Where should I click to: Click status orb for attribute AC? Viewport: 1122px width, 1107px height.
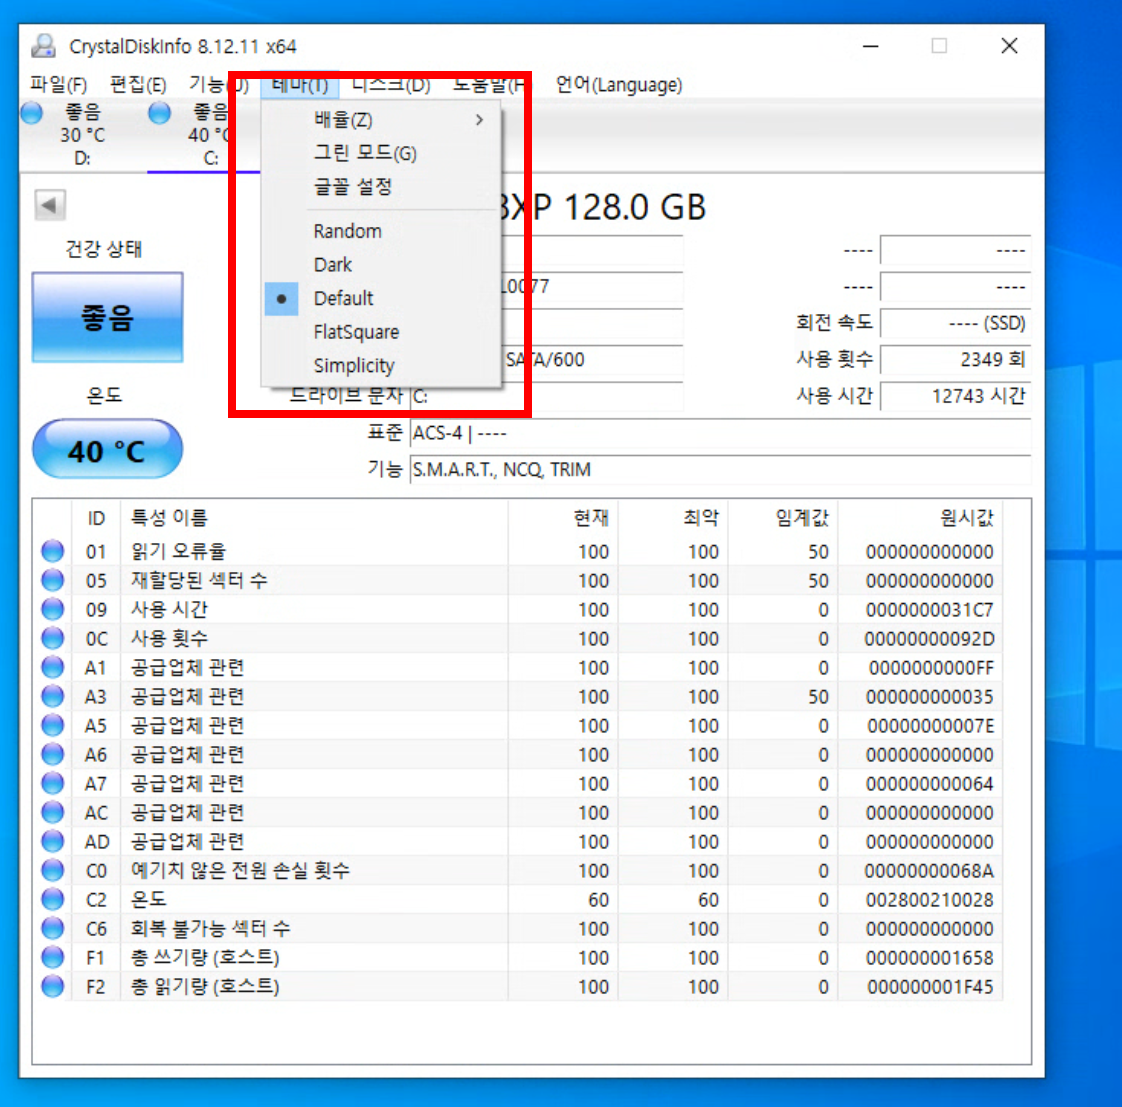pyautogui.click(x=52, y=811)
